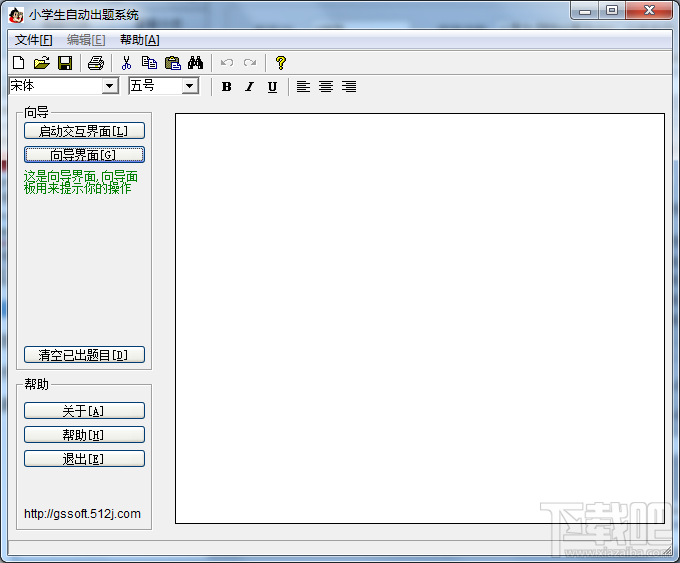
Task: Save using the floppy disk icon
Action: (65, 63)
